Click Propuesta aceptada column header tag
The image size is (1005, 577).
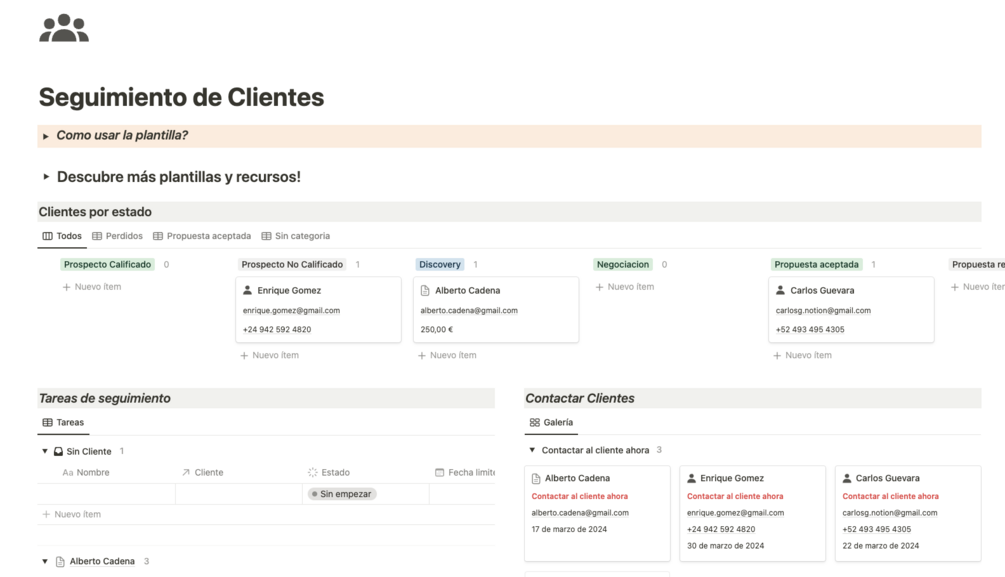pyautogui.click(x=816, y=264)
